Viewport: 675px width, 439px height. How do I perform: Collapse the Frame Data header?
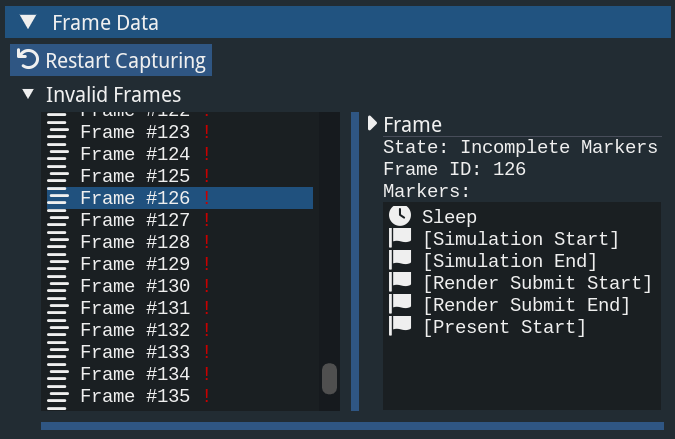point(28,22)
